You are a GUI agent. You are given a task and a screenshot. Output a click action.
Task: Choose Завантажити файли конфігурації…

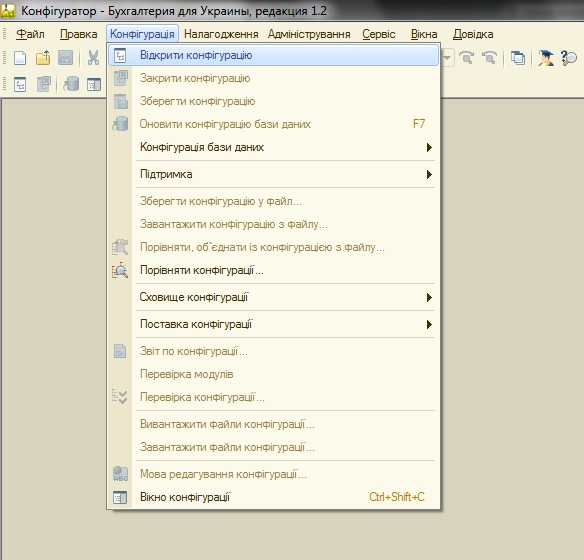point(273,447)
